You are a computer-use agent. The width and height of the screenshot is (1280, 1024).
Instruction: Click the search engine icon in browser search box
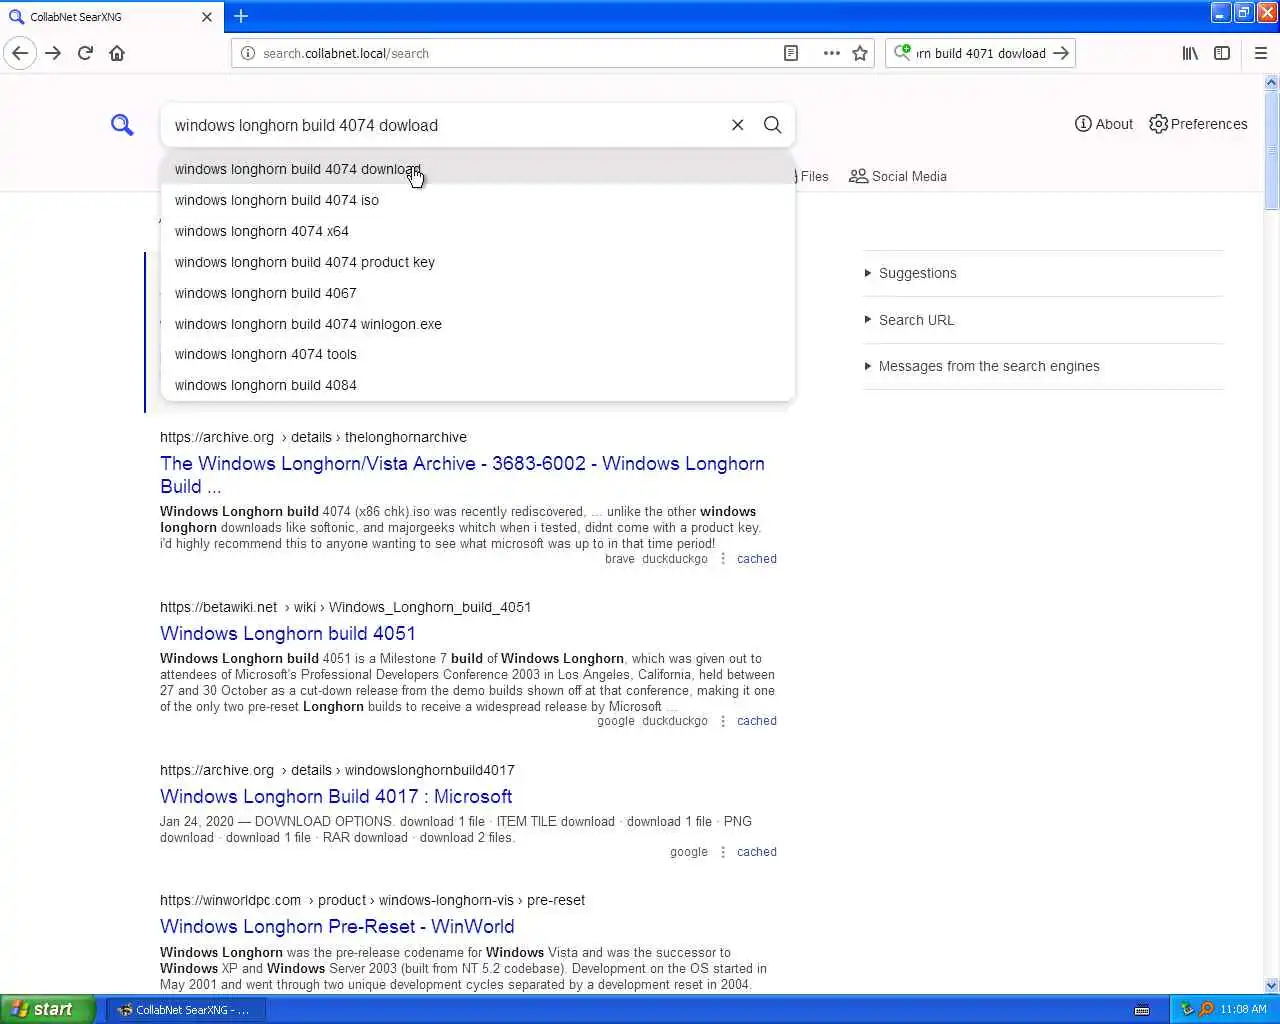pos(902,53)
